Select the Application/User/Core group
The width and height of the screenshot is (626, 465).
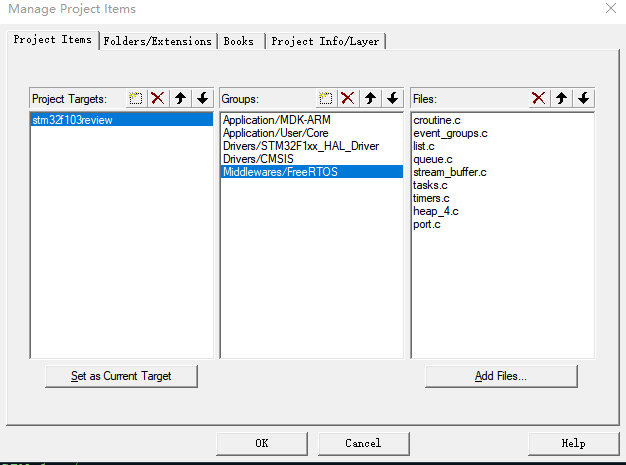(311, 133)
